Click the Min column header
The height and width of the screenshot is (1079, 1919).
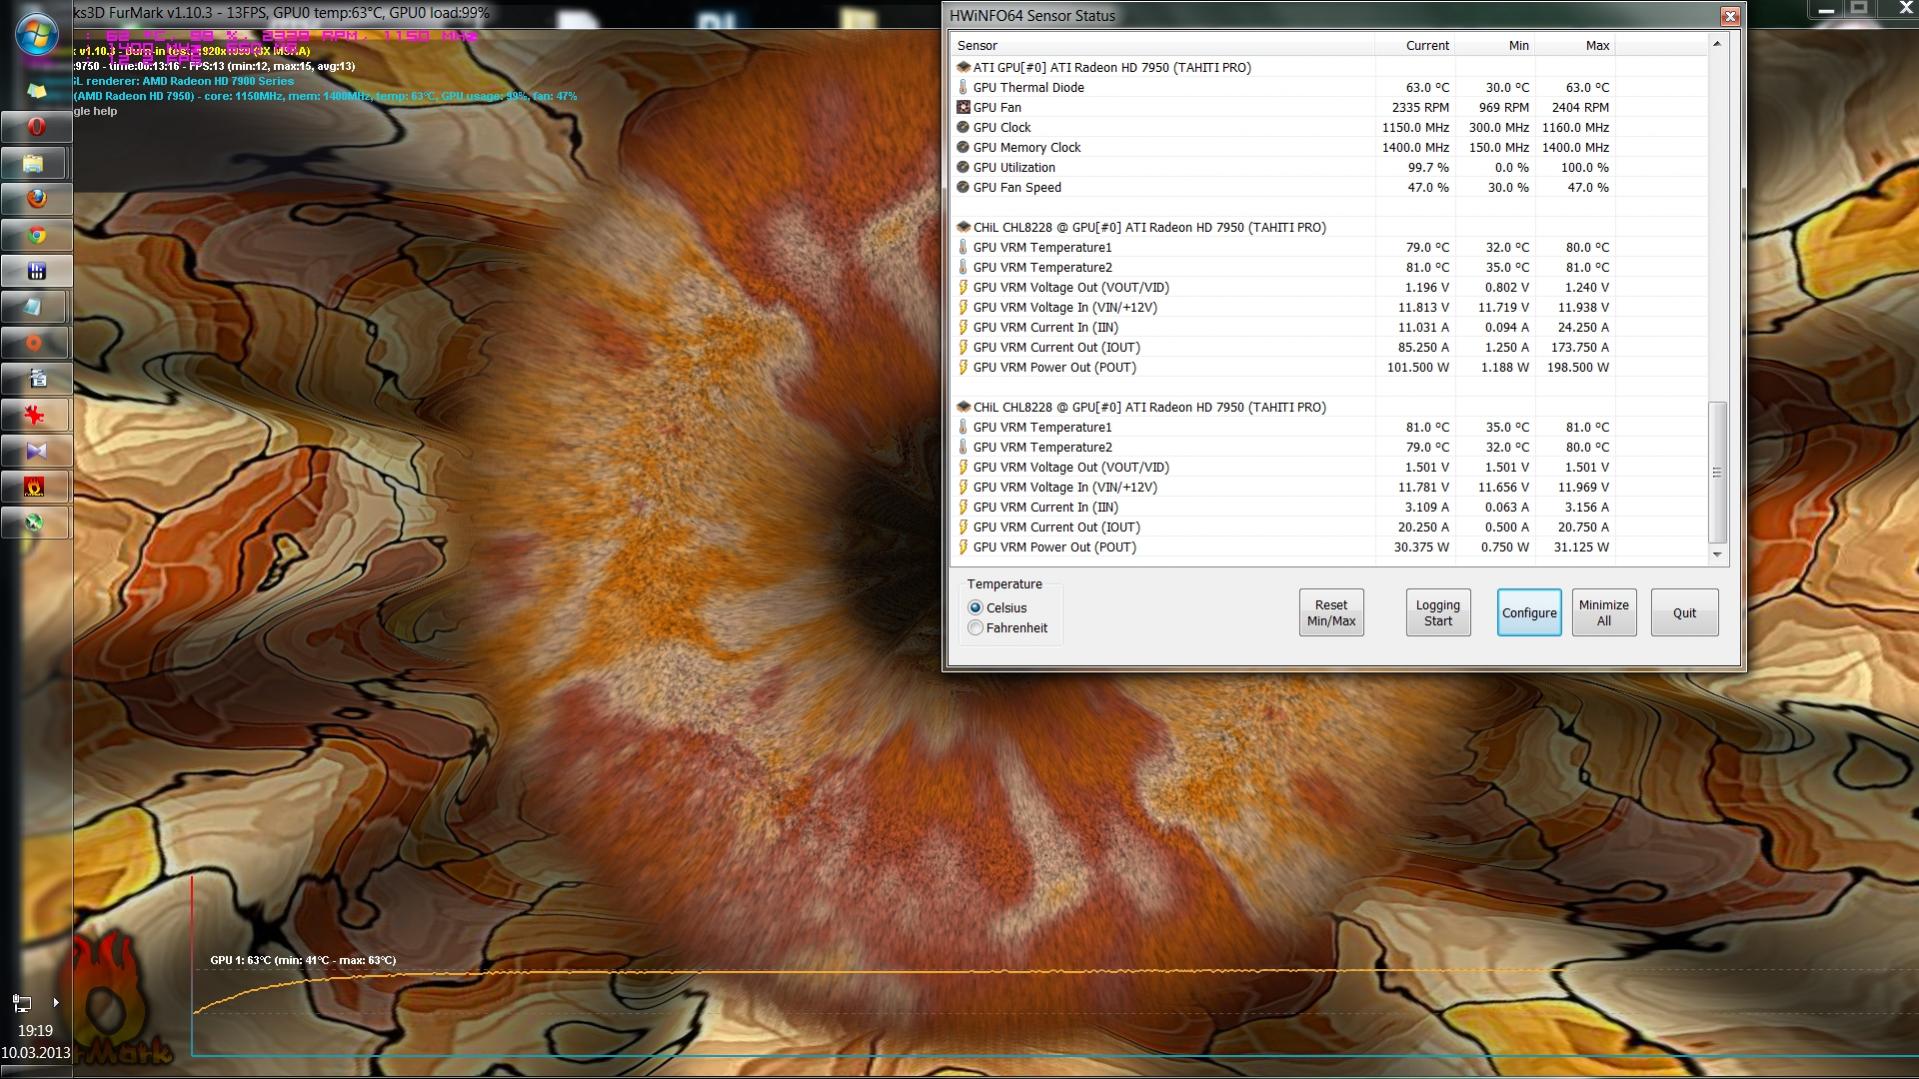[1494, 45]
